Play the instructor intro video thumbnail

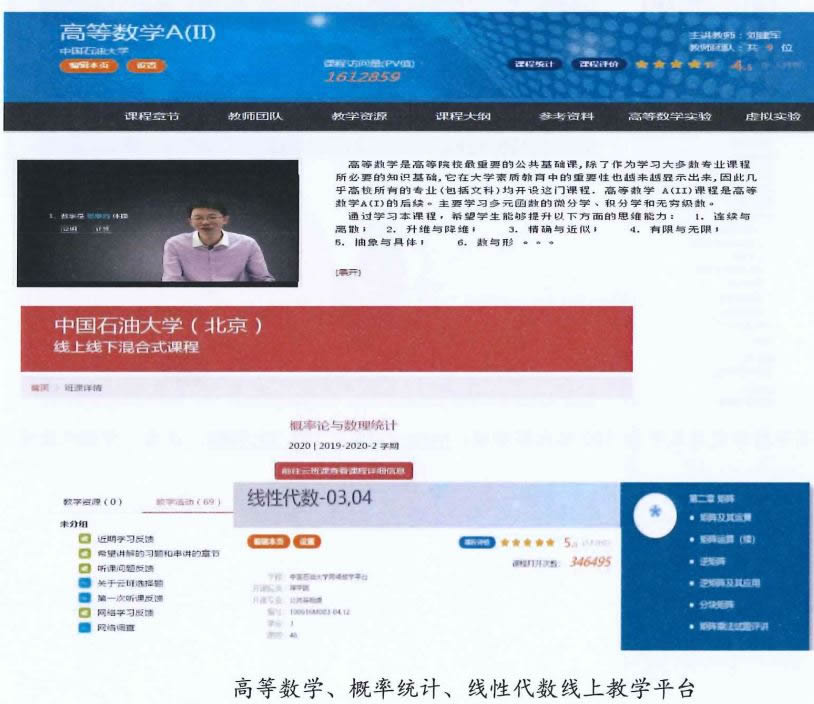click(x=158, y=222)
